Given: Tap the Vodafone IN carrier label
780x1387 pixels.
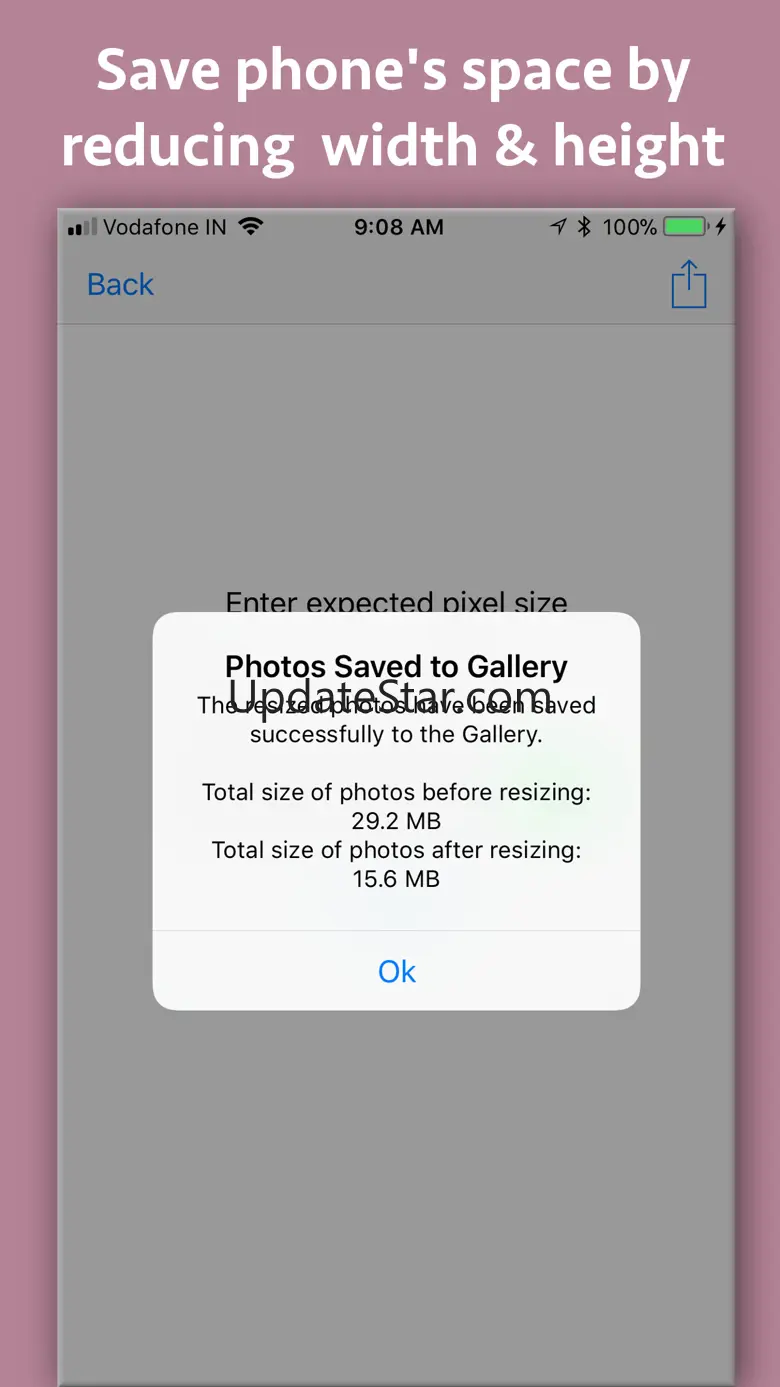Looking at the screenshot, I should (165, 227).
